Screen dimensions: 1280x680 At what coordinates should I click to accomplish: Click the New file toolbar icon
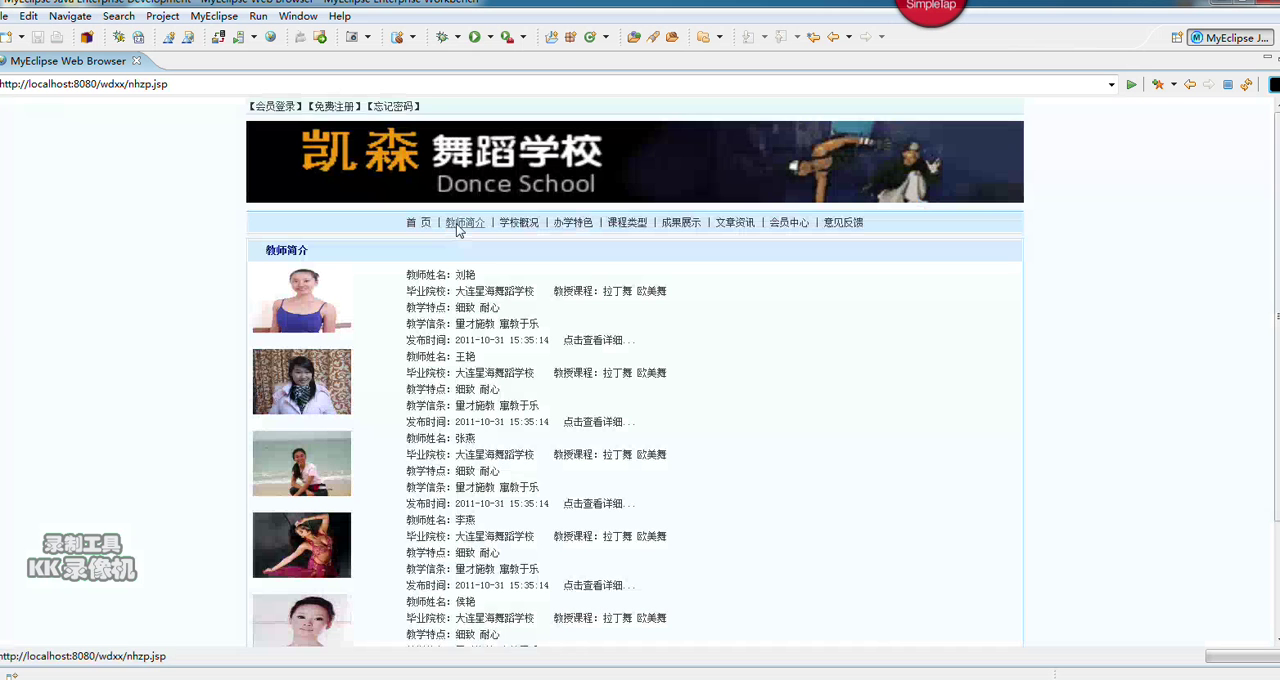point(6,37)
